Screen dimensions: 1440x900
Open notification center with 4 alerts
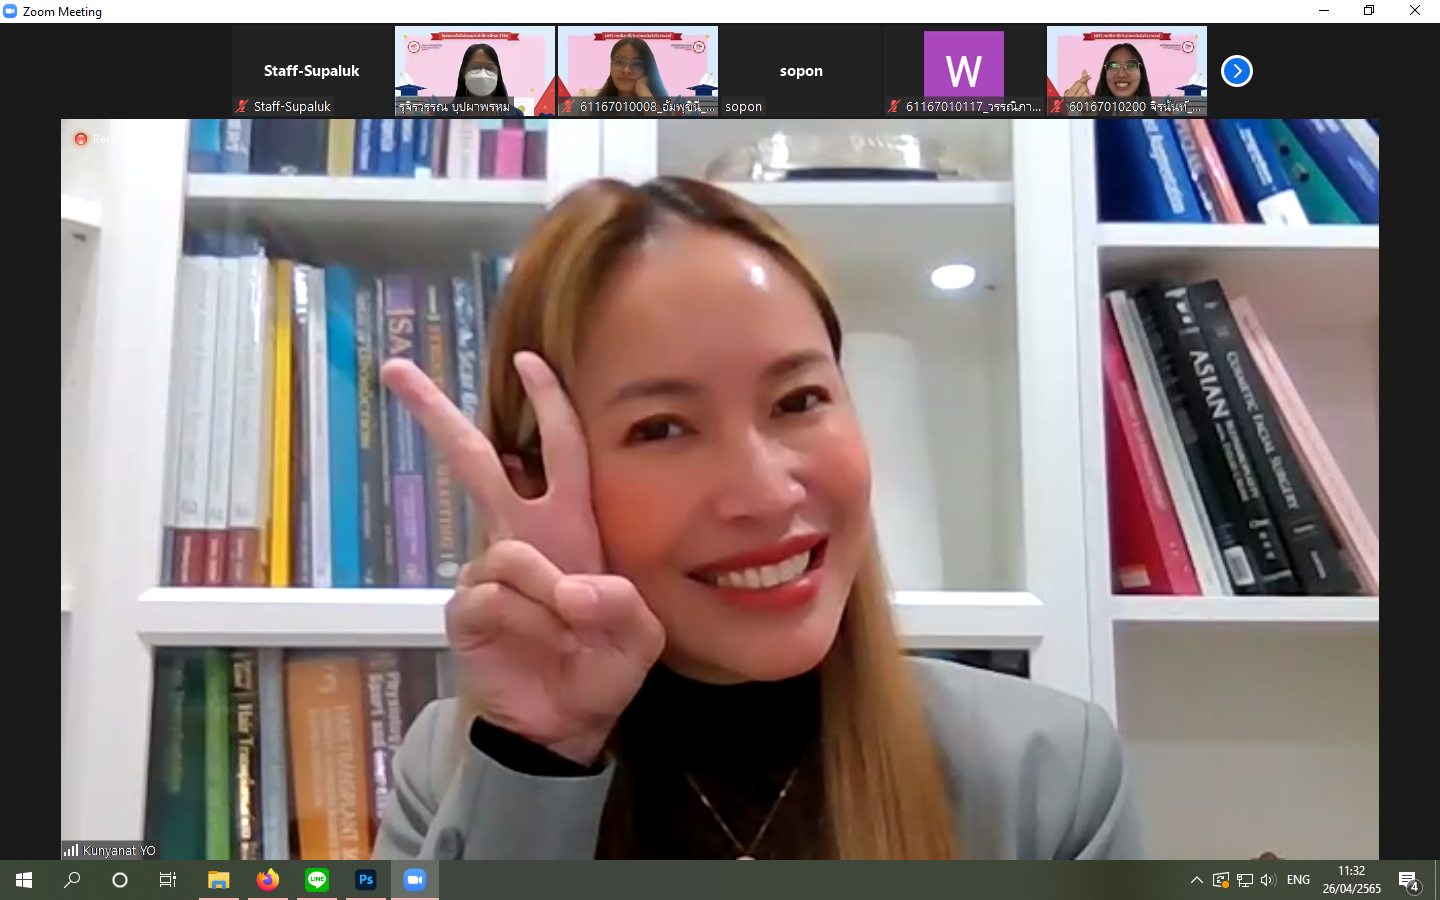coord(1409,881)
